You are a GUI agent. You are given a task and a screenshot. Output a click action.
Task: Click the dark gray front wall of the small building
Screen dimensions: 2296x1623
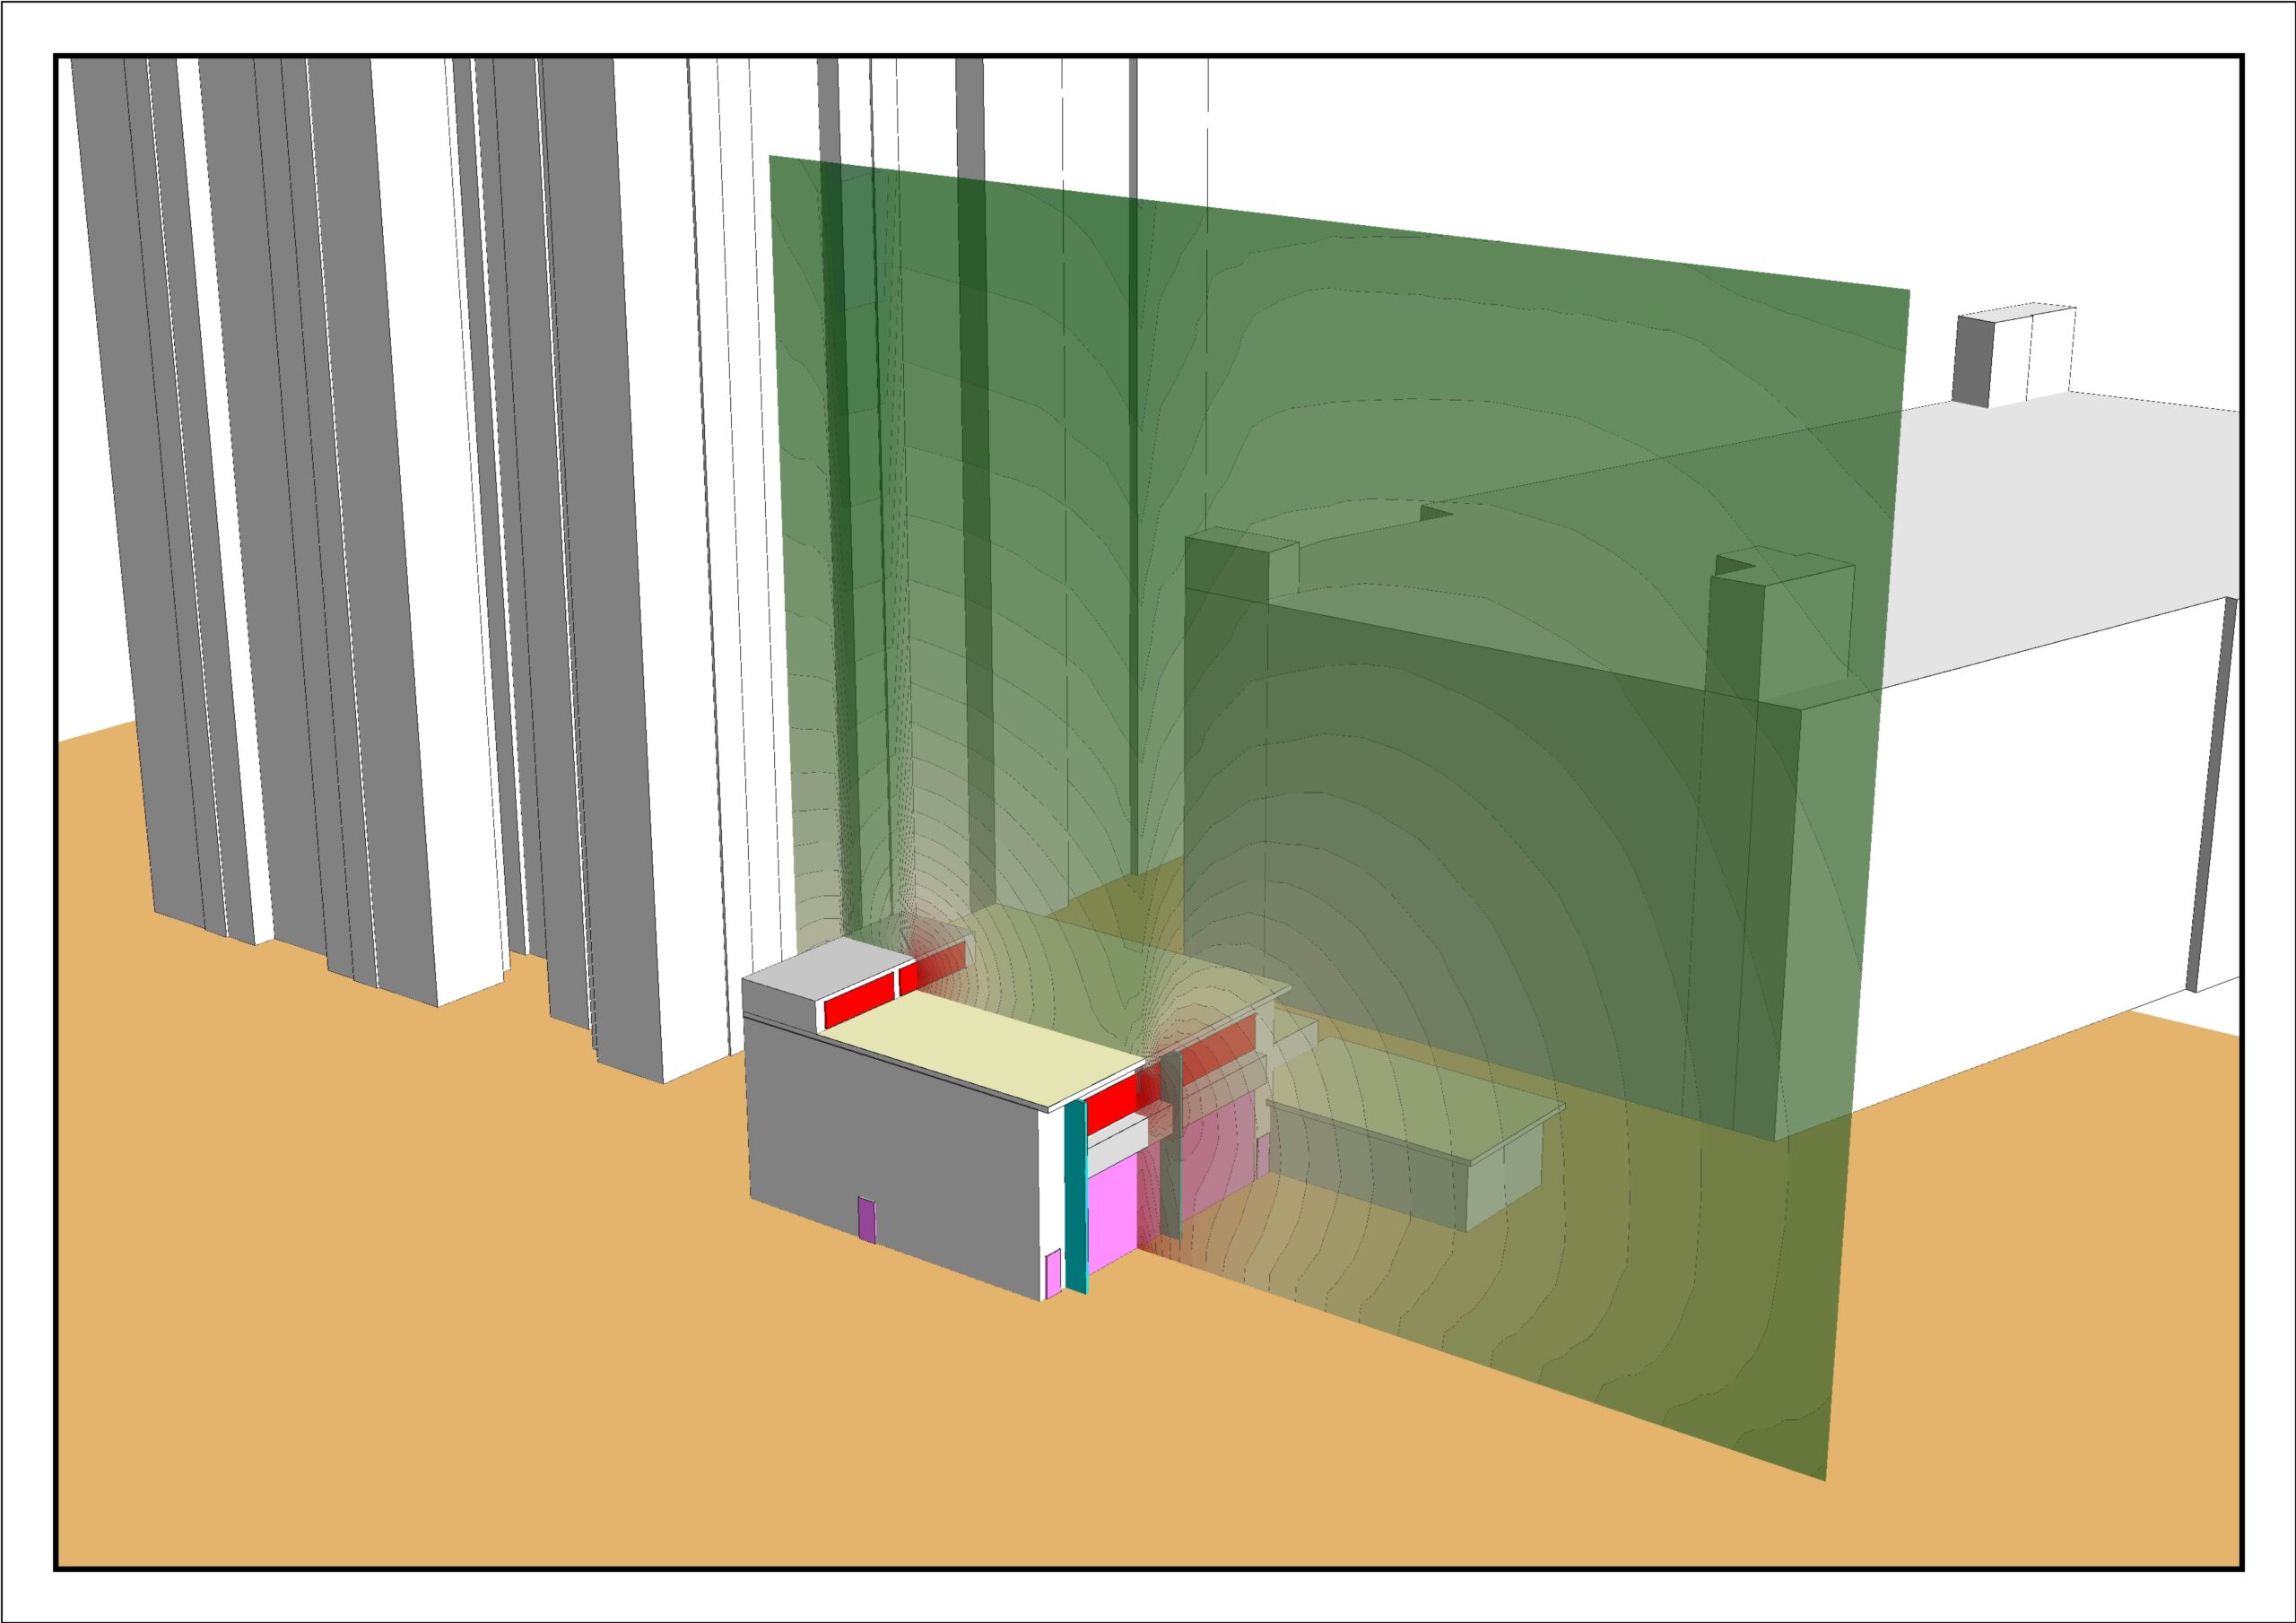click(x=900, y=1140)
